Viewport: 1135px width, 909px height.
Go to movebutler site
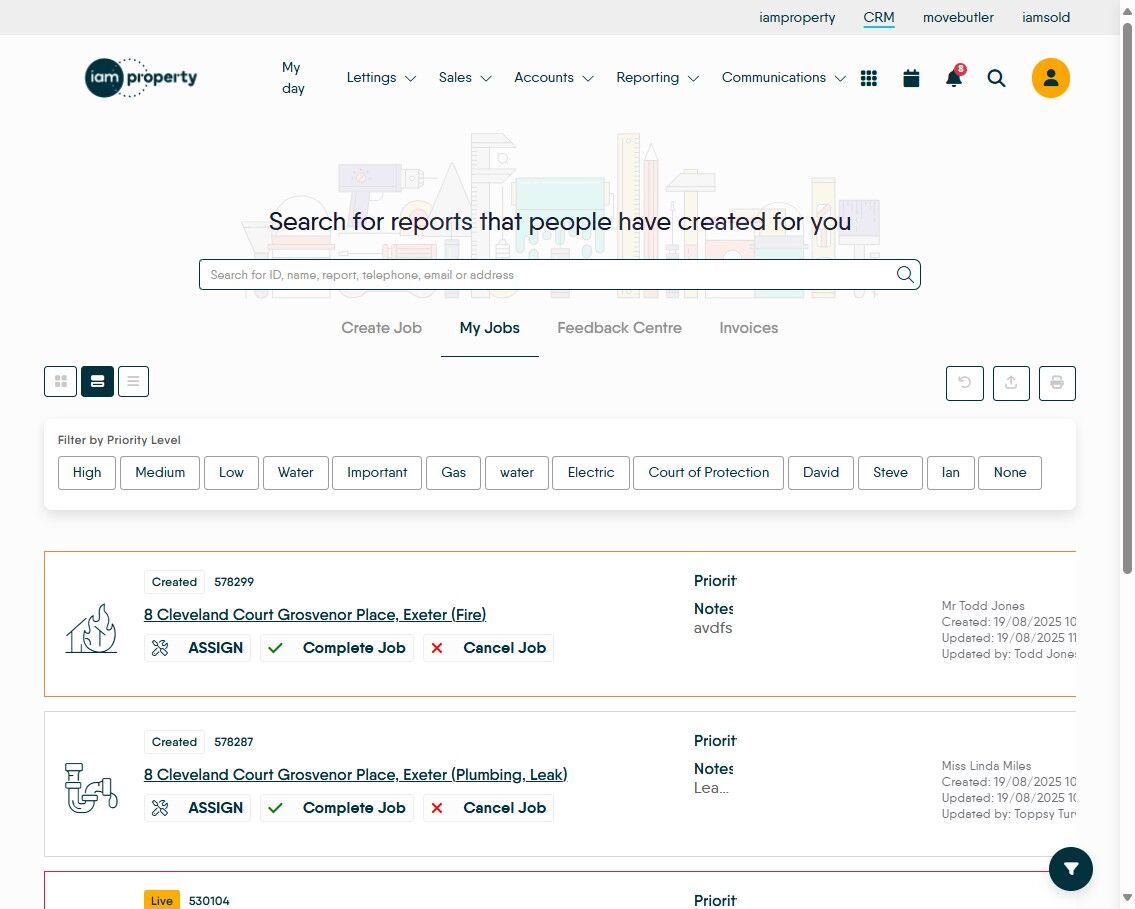click(x=958, y=17)
